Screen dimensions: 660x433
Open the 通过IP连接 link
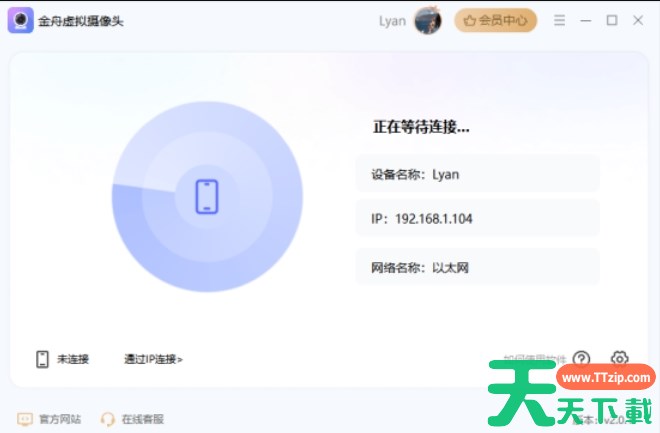click(153, 359)
